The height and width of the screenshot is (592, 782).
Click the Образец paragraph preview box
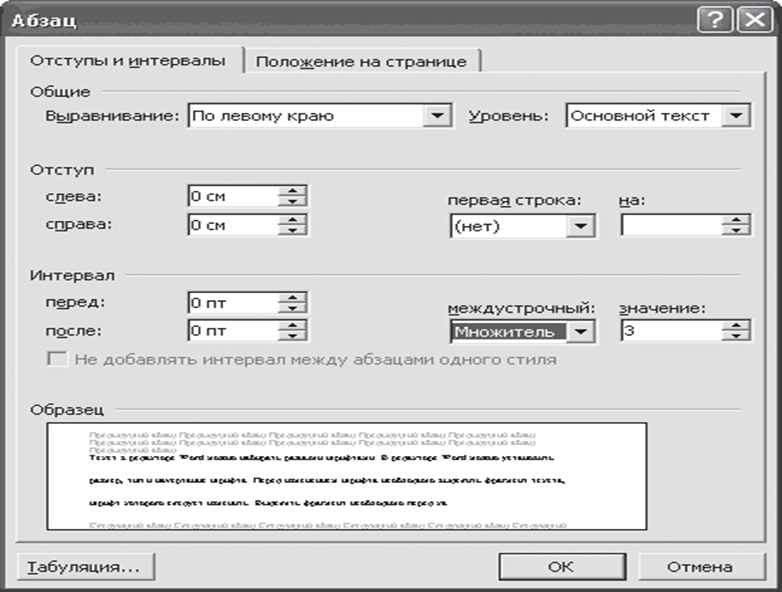347,476
